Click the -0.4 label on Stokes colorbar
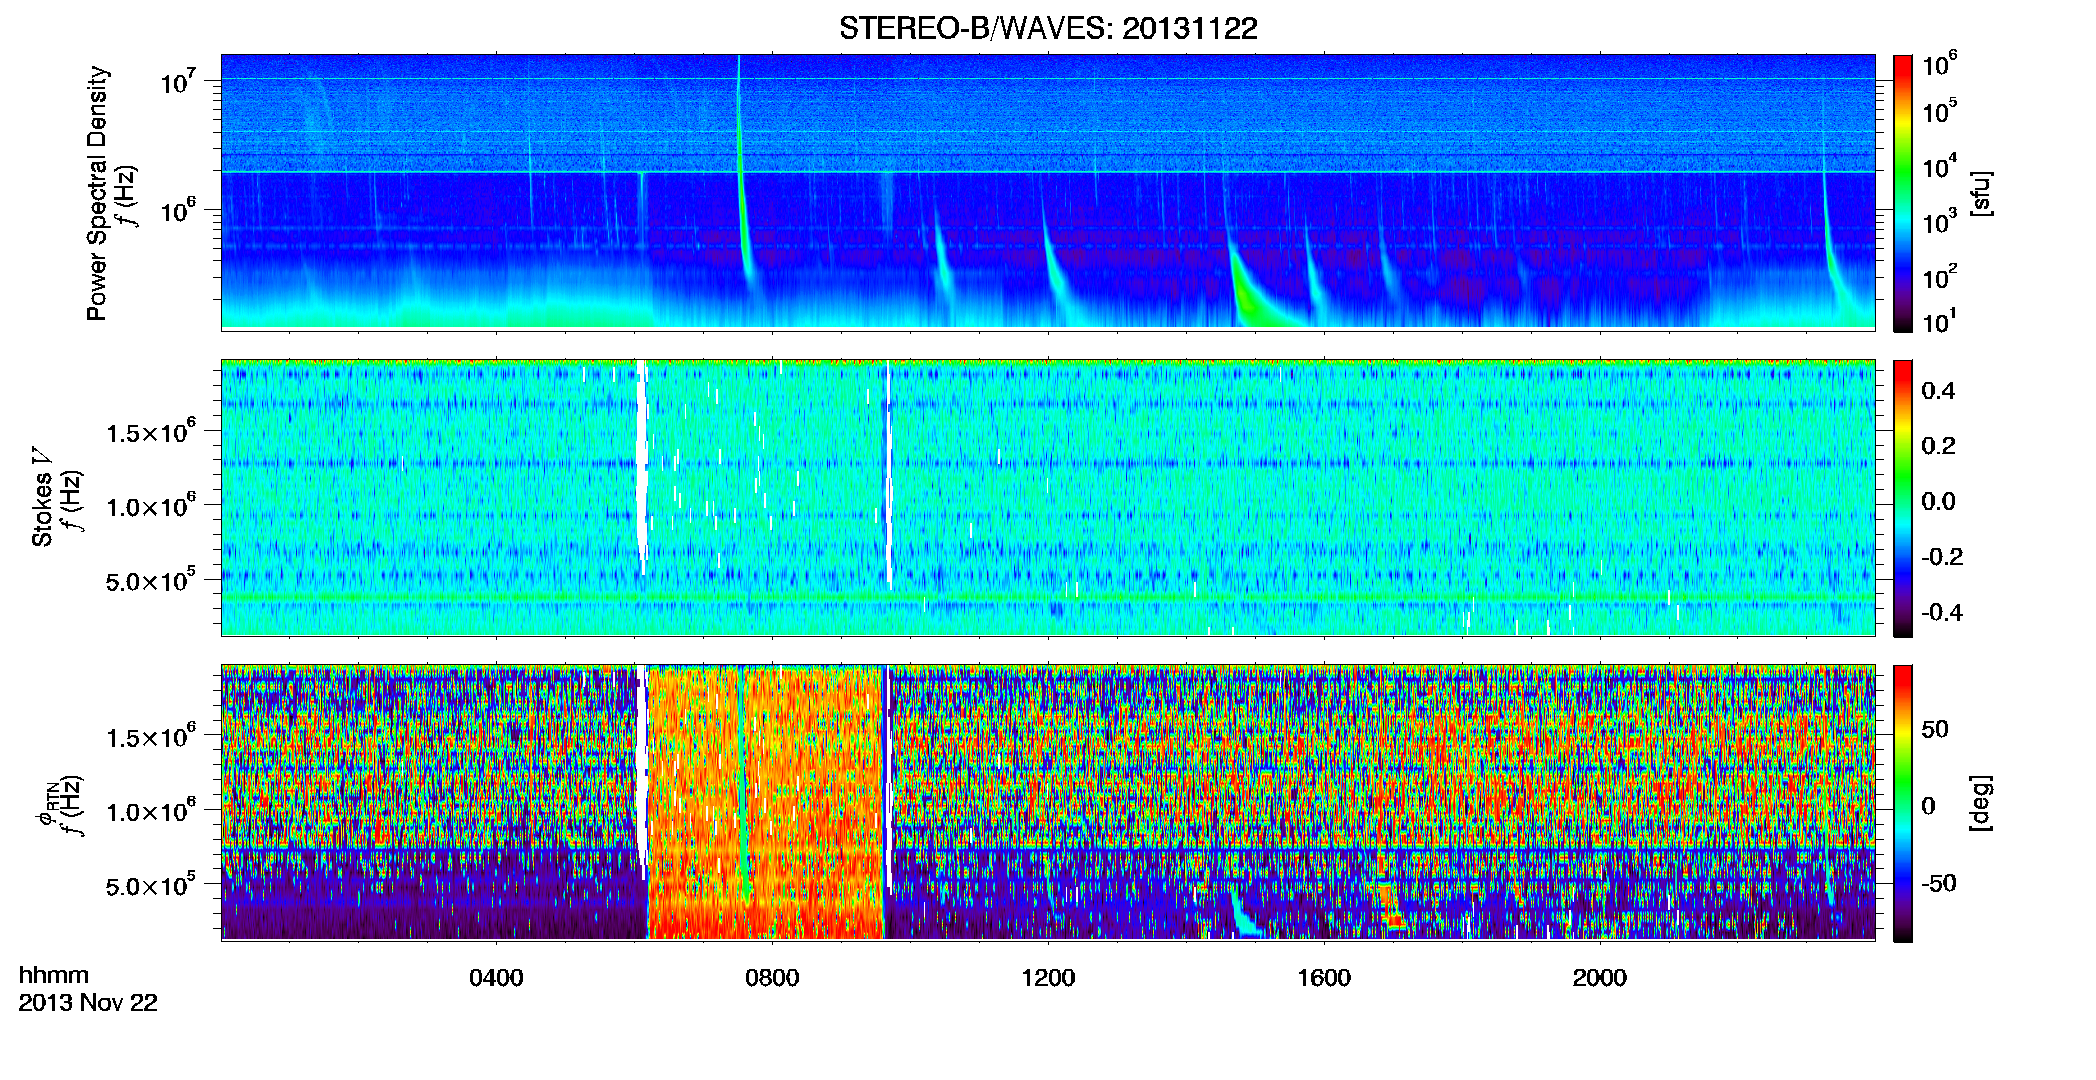Screen dimensions: 2096x1080 click(x=1942, y=613)
